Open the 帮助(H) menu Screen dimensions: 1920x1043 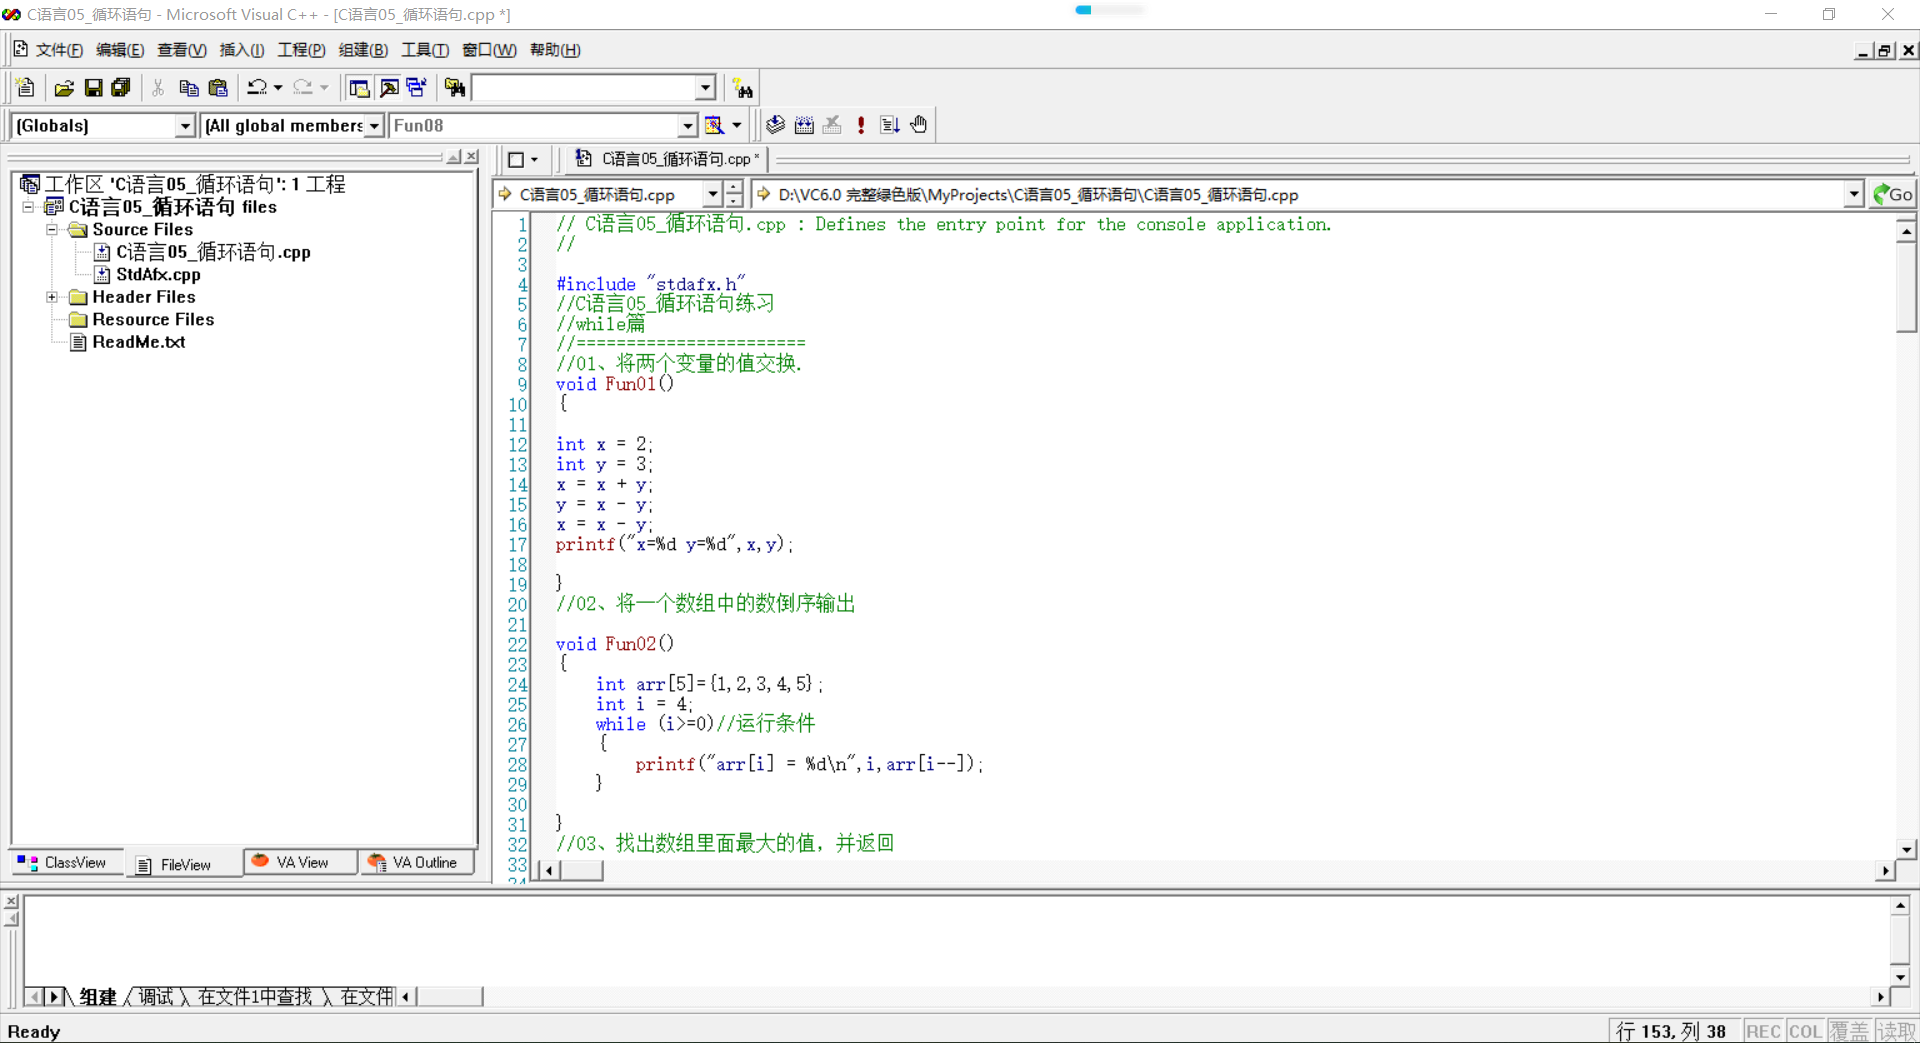[x=555, y=50]
